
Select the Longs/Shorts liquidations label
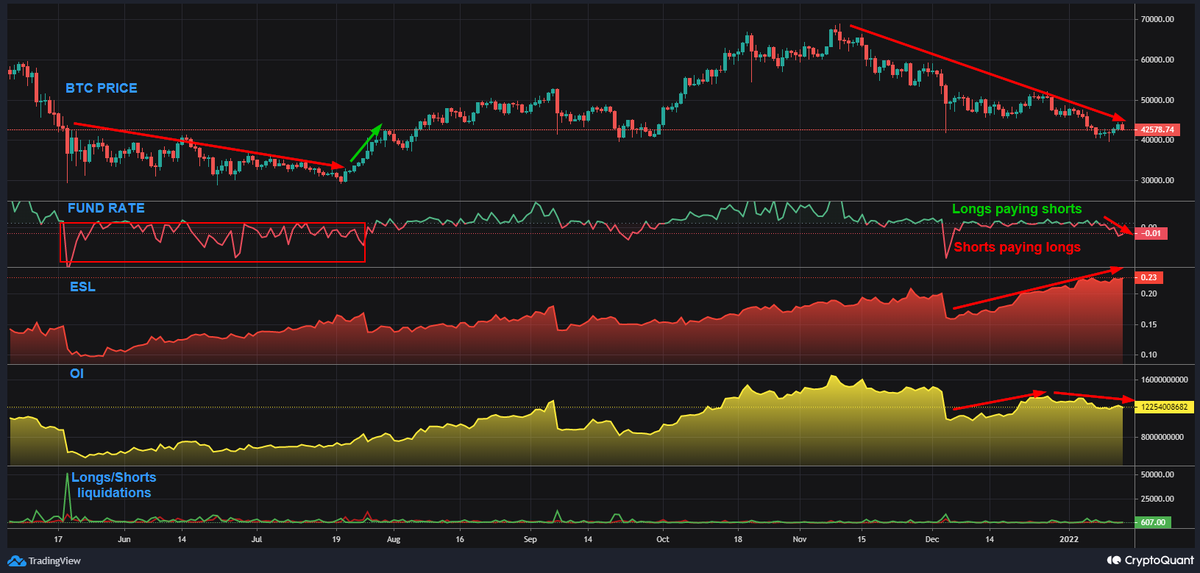coord(113,485)
